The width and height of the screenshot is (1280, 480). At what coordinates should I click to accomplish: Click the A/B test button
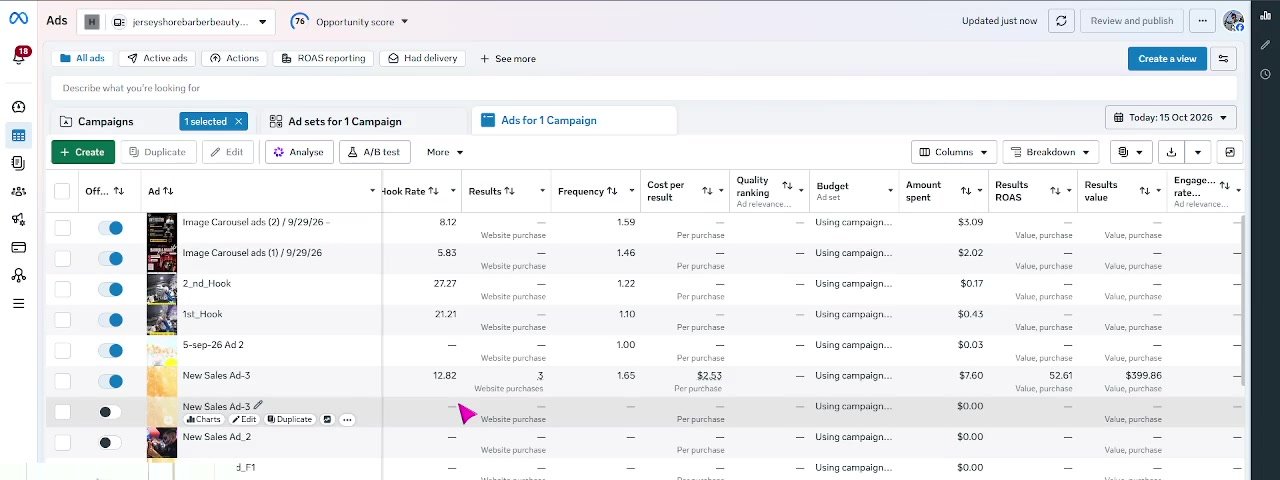click(375, 152)
